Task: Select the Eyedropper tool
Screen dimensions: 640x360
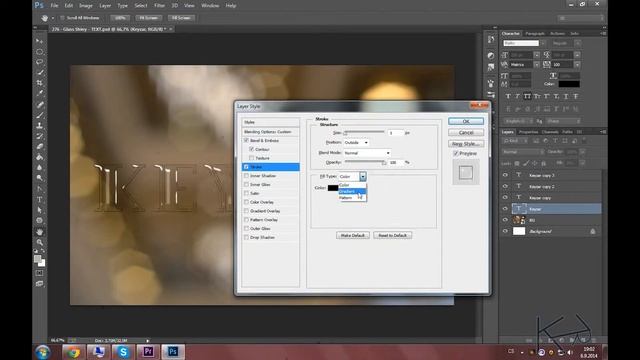Action: point(40,93)
